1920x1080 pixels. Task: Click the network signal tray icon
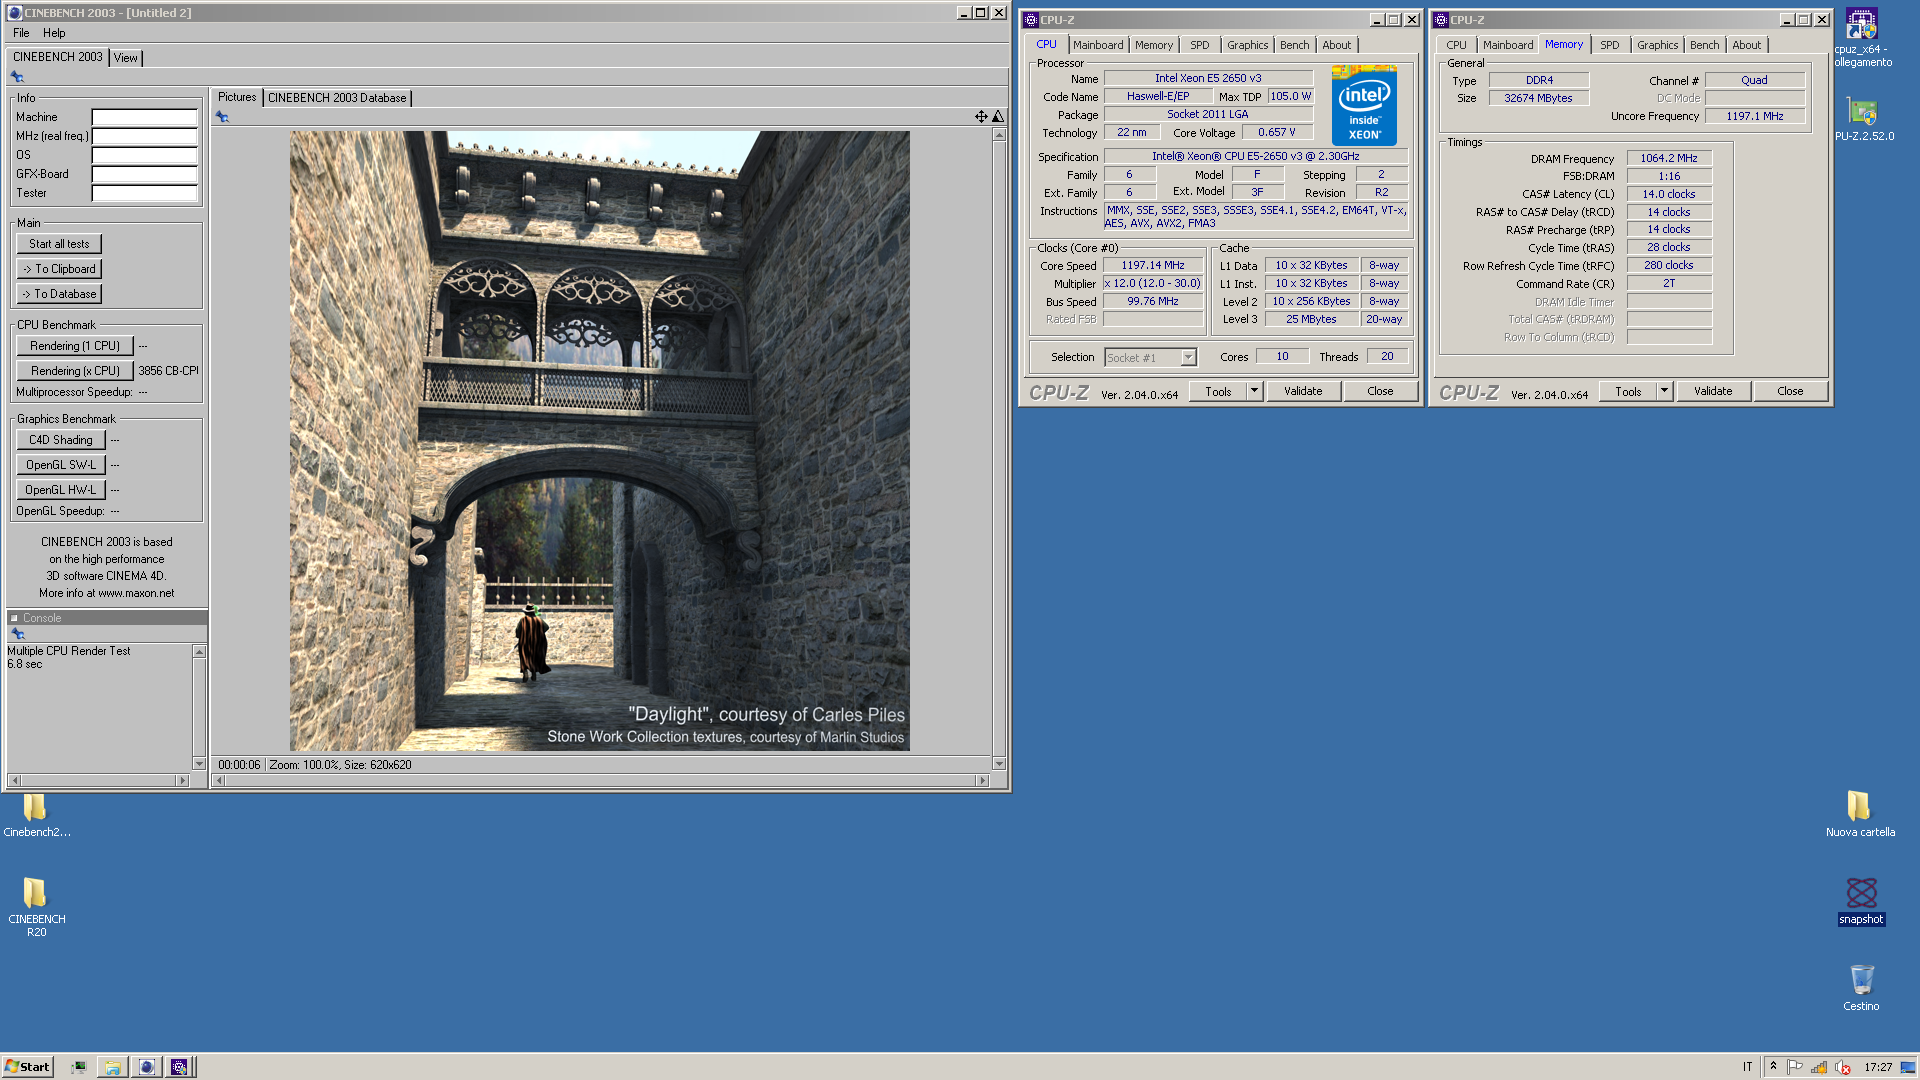(1819, 1067)
